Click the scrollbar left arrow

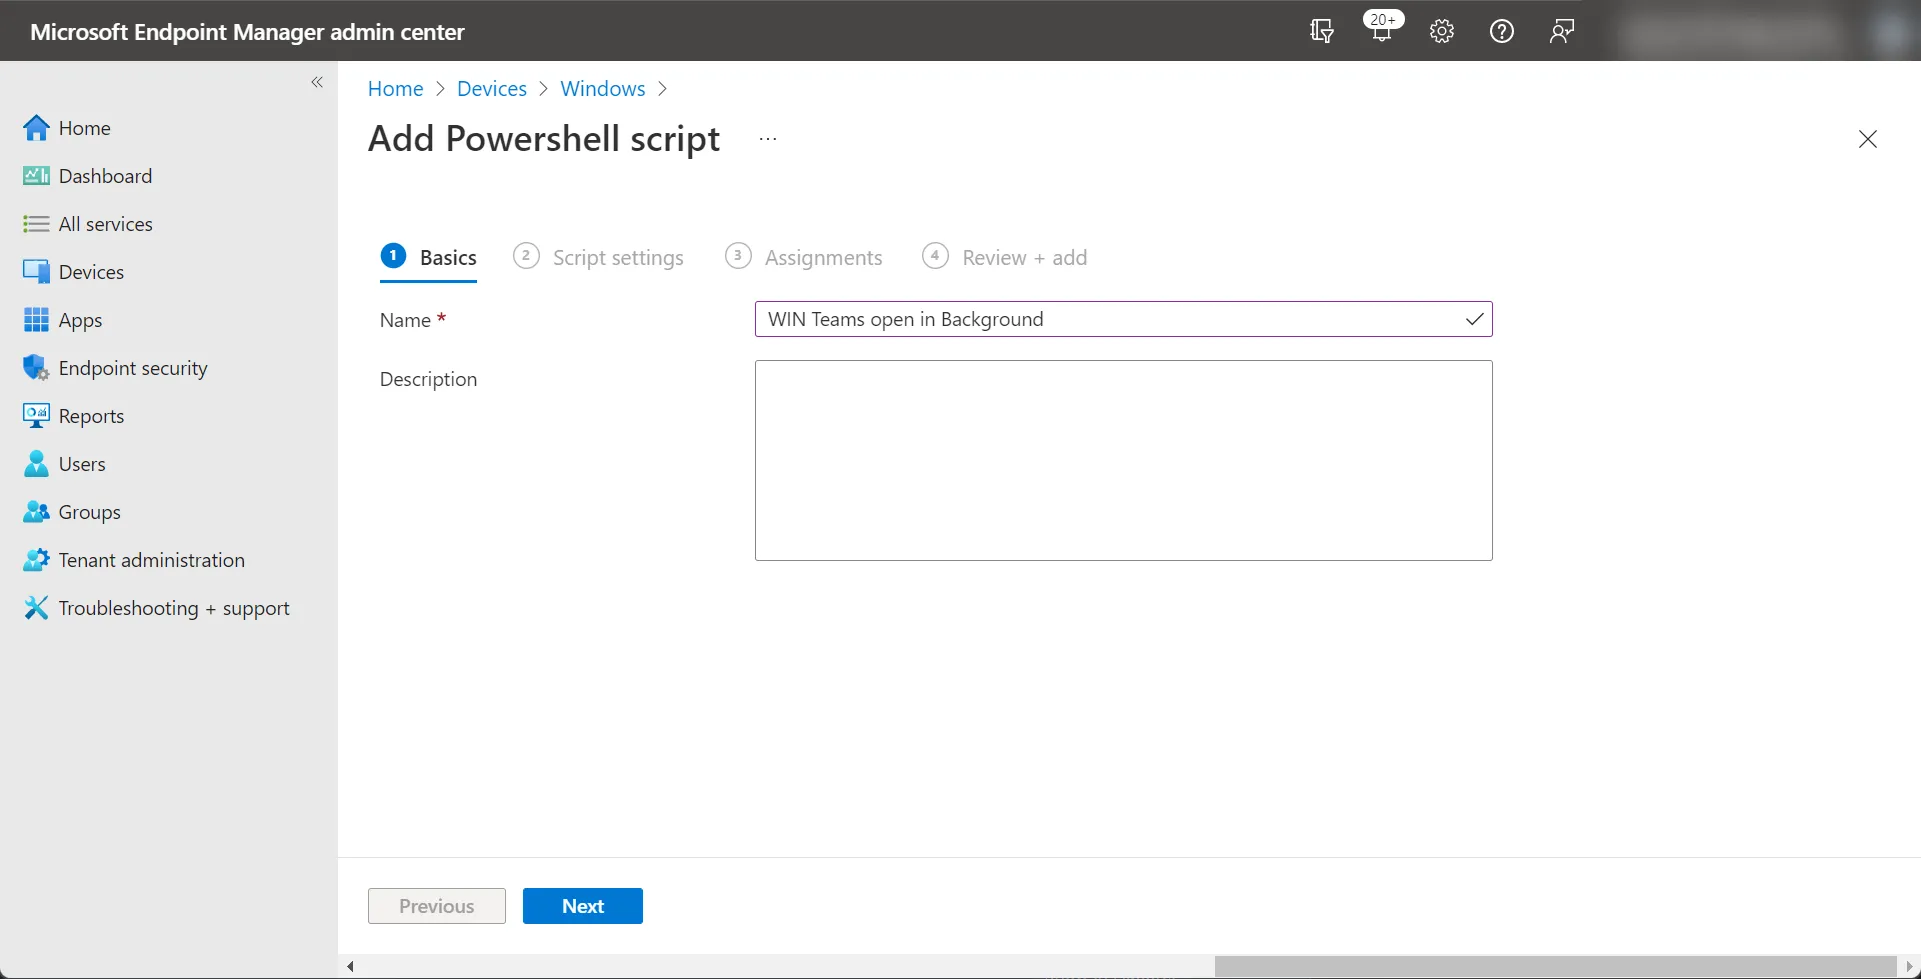(350, 966)
